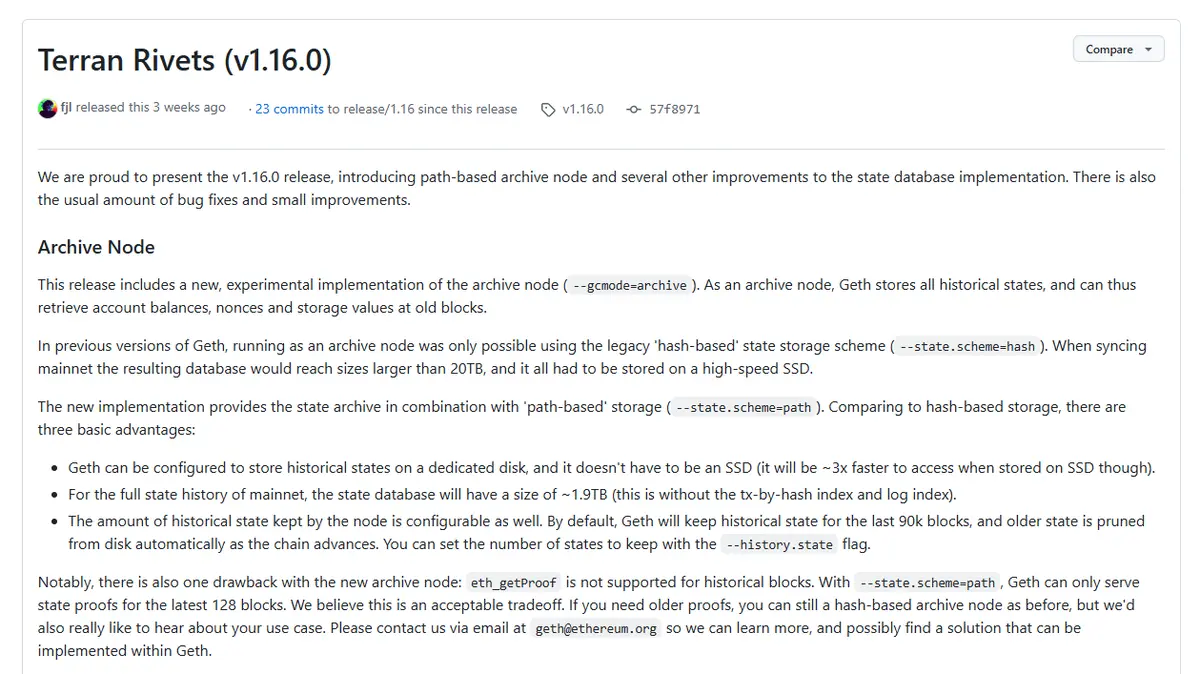Click the commit icon beside 57f8971
Image resolution: width=1200 pixels, height=674 pixels.
[x=634, y=110]
